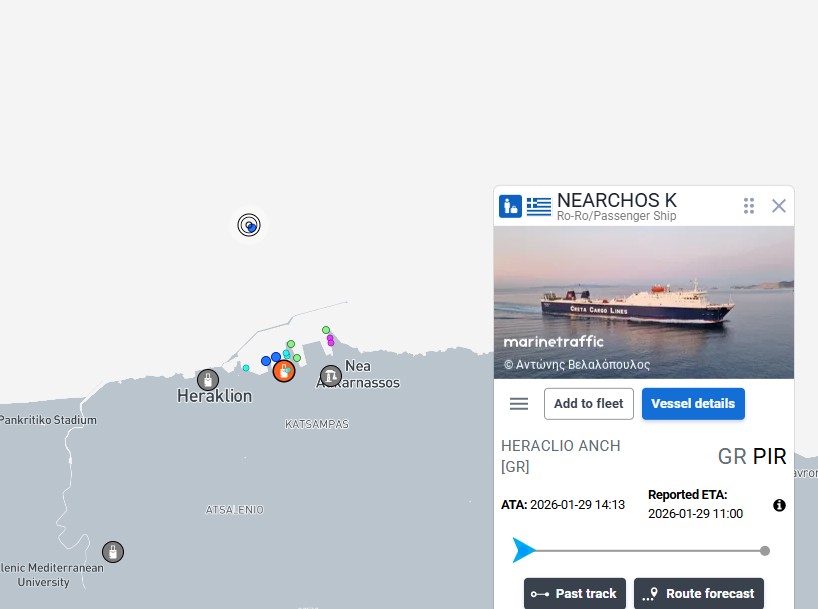Open the hamburger menu in vessel panel
The width and height of the screenshot is (818, 609).
pyautogui.click(x=519, y=404)
